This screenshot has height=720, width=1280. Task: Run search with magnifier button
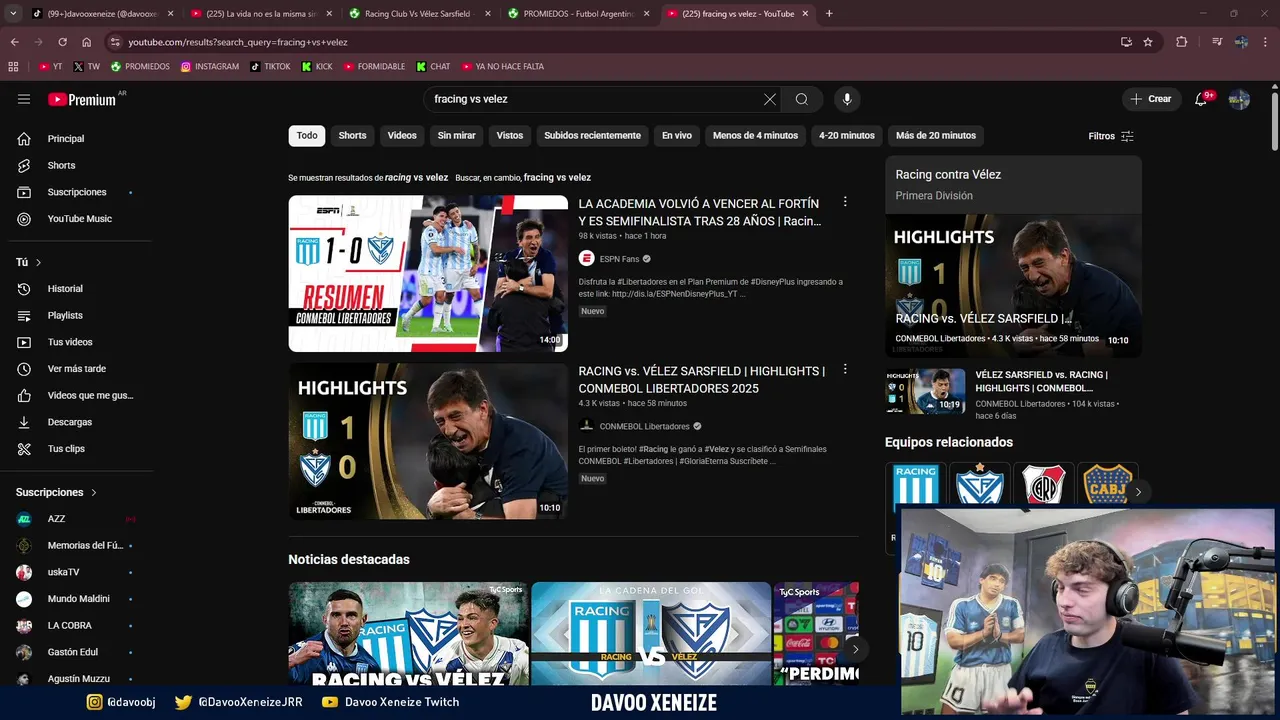[802, 99]
